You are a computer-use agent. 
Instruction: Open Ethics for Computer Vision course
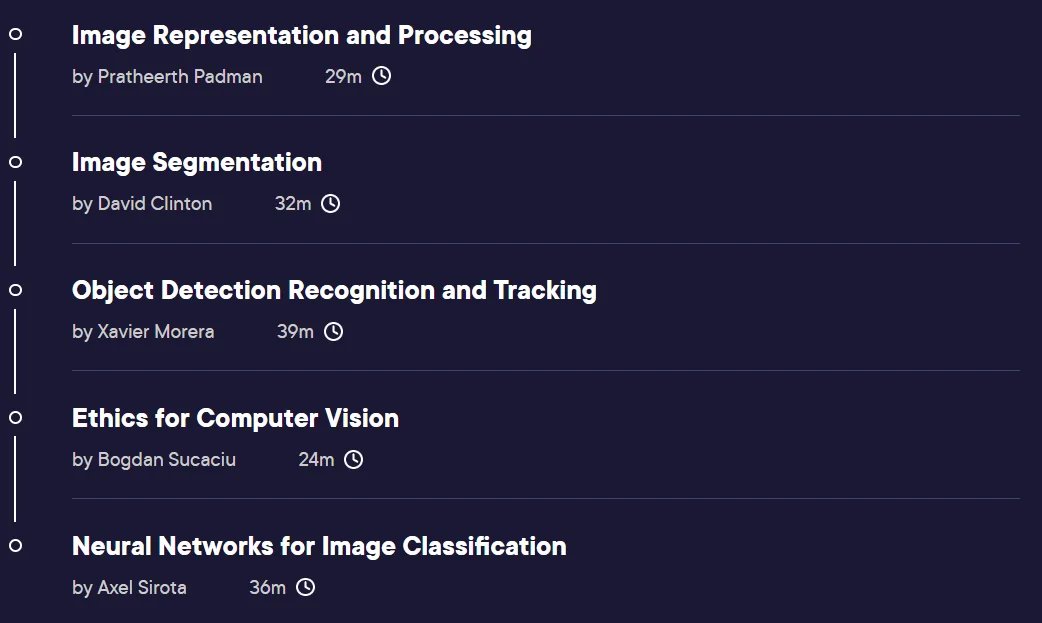tap(235, 418)
